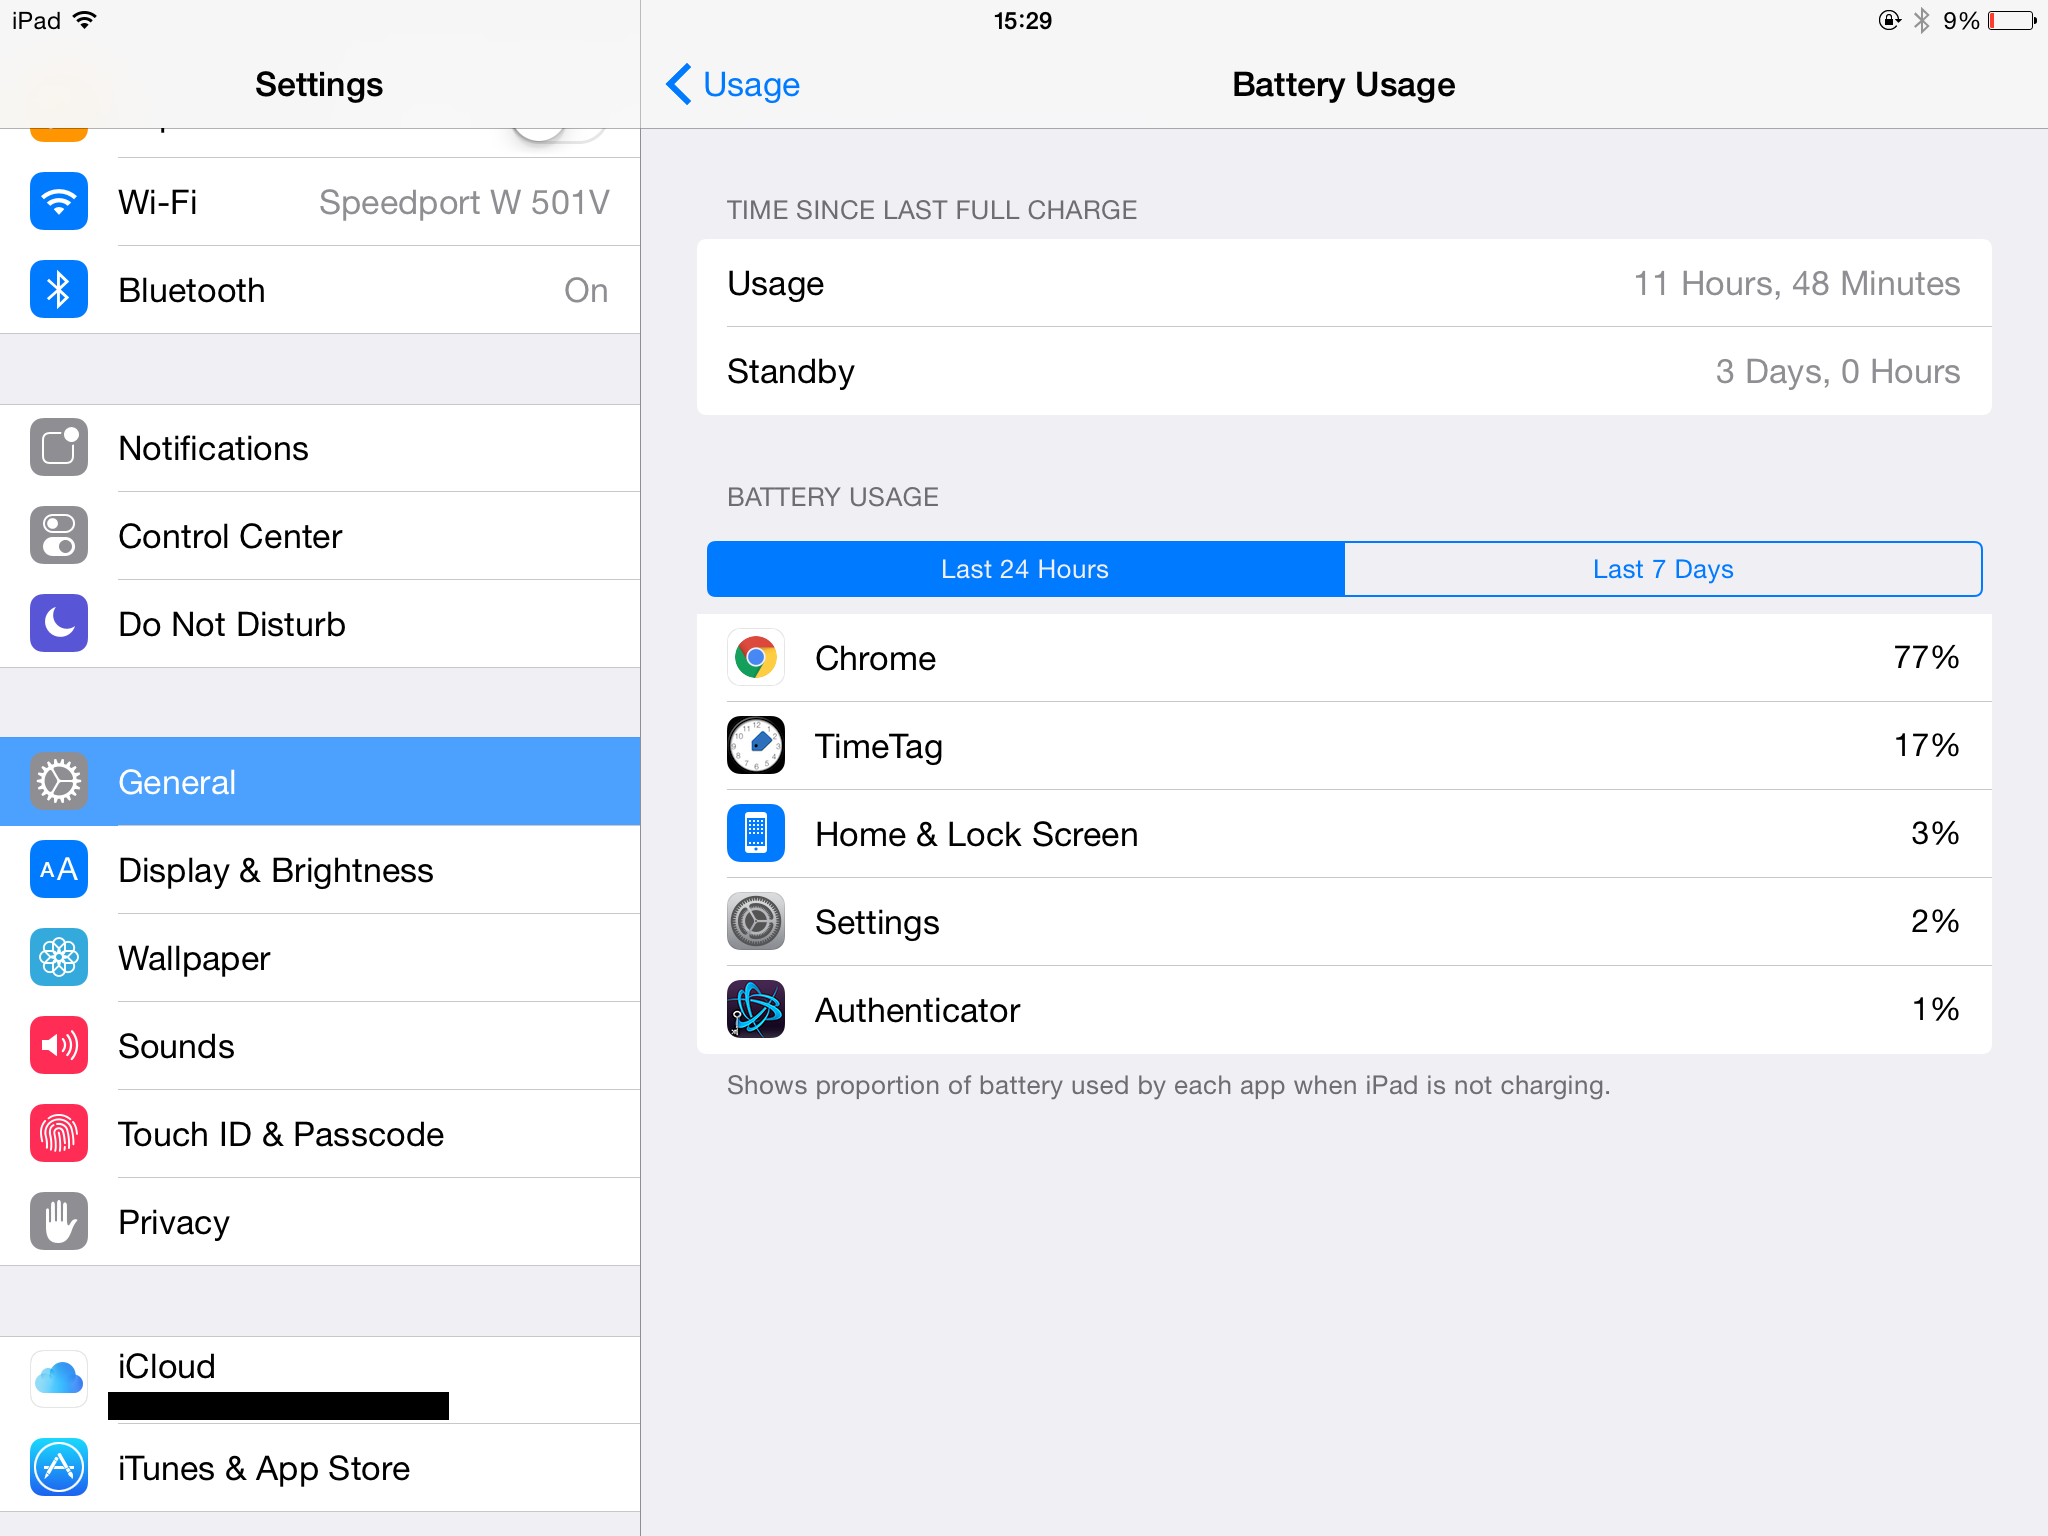Open Control Center settings

click(x=320, y=536)
